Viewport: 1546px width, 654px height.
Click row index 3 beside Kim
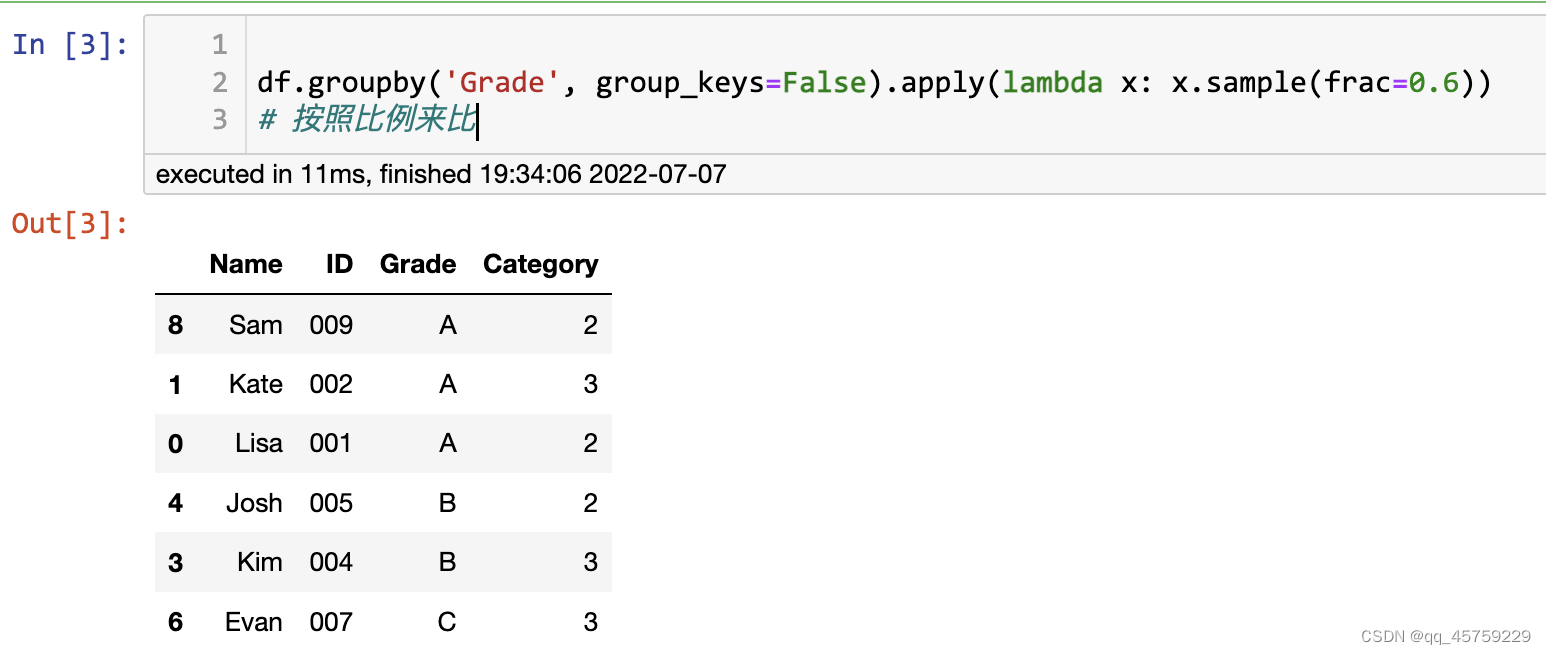[176, 562]
